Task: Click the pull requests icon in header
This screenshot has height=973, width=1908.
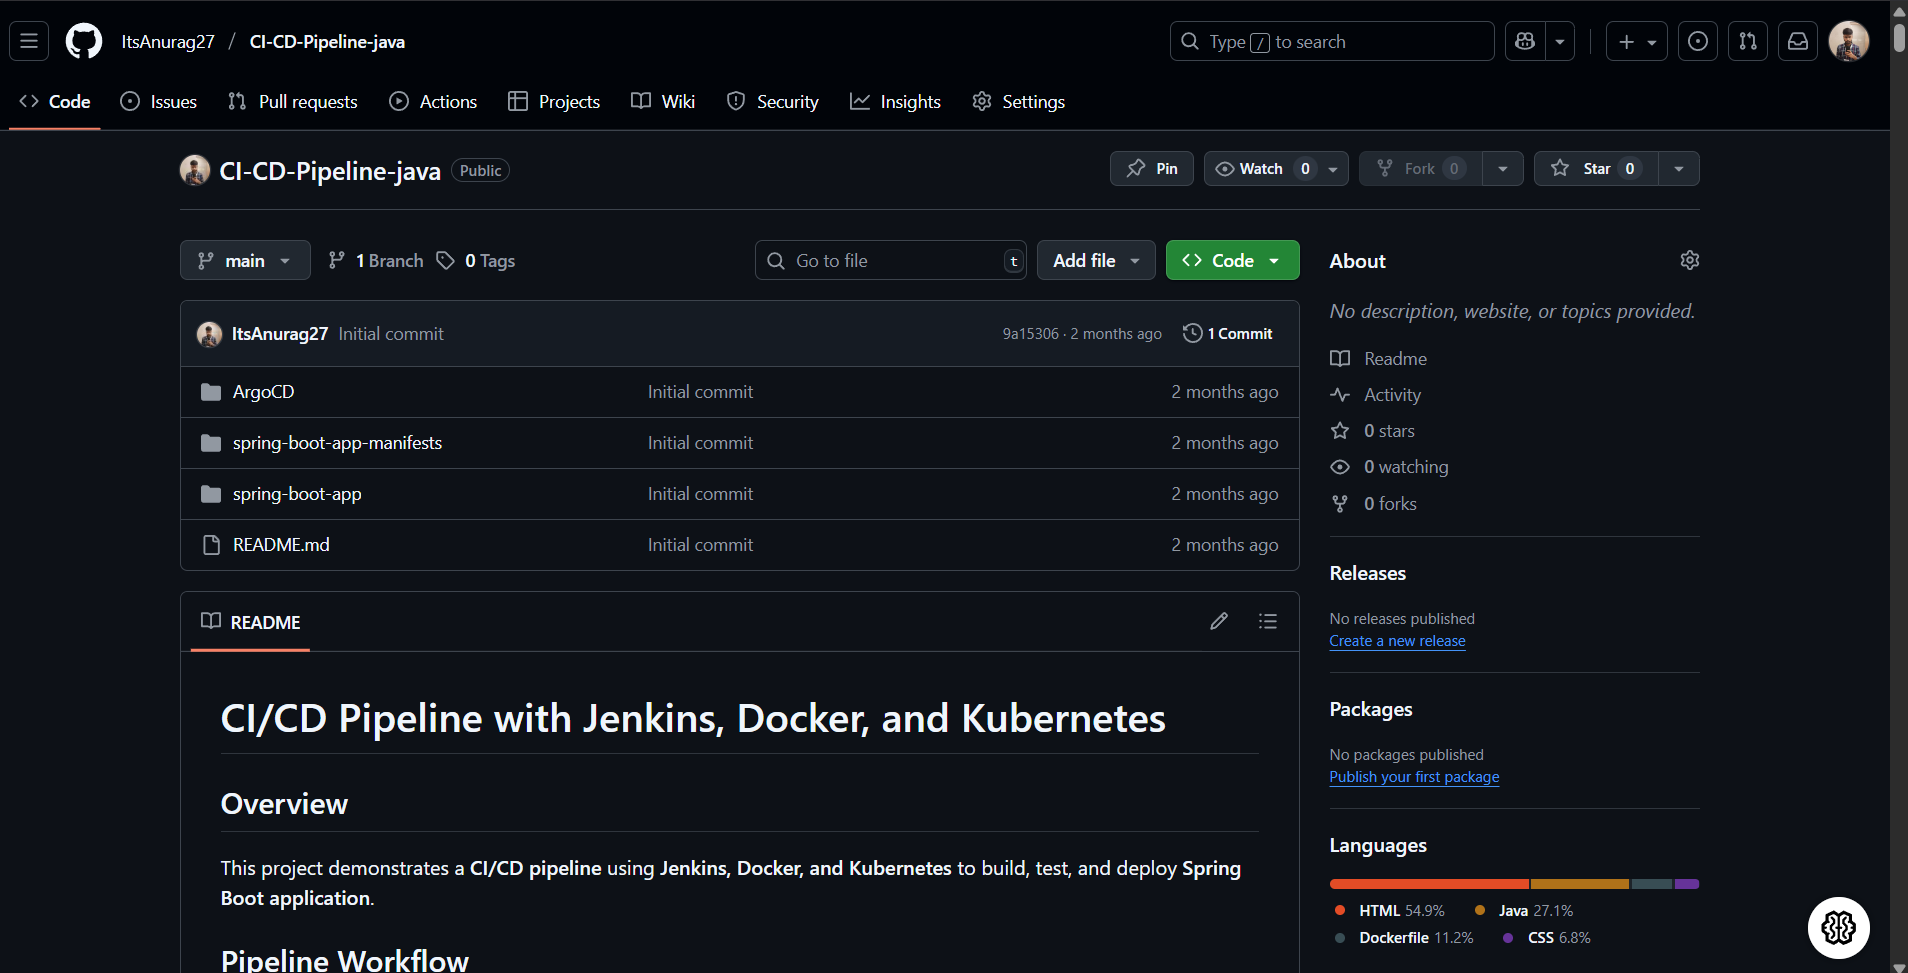Action: pos(1747,42)
